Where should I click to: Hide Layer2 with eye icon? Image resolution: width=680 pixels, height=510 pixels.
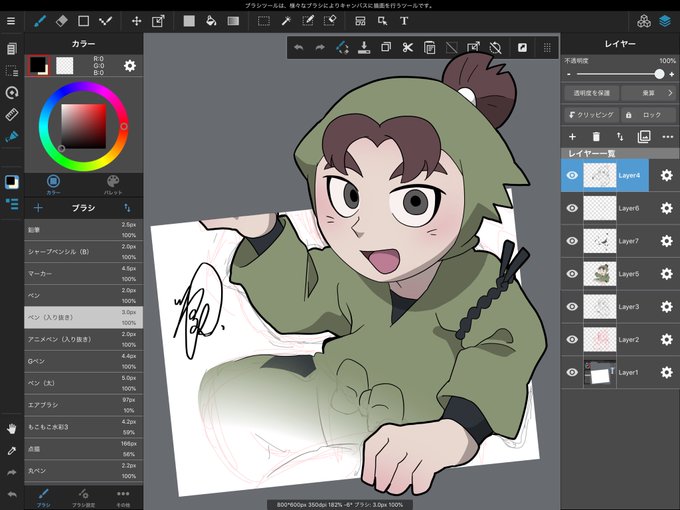point(572,339)
